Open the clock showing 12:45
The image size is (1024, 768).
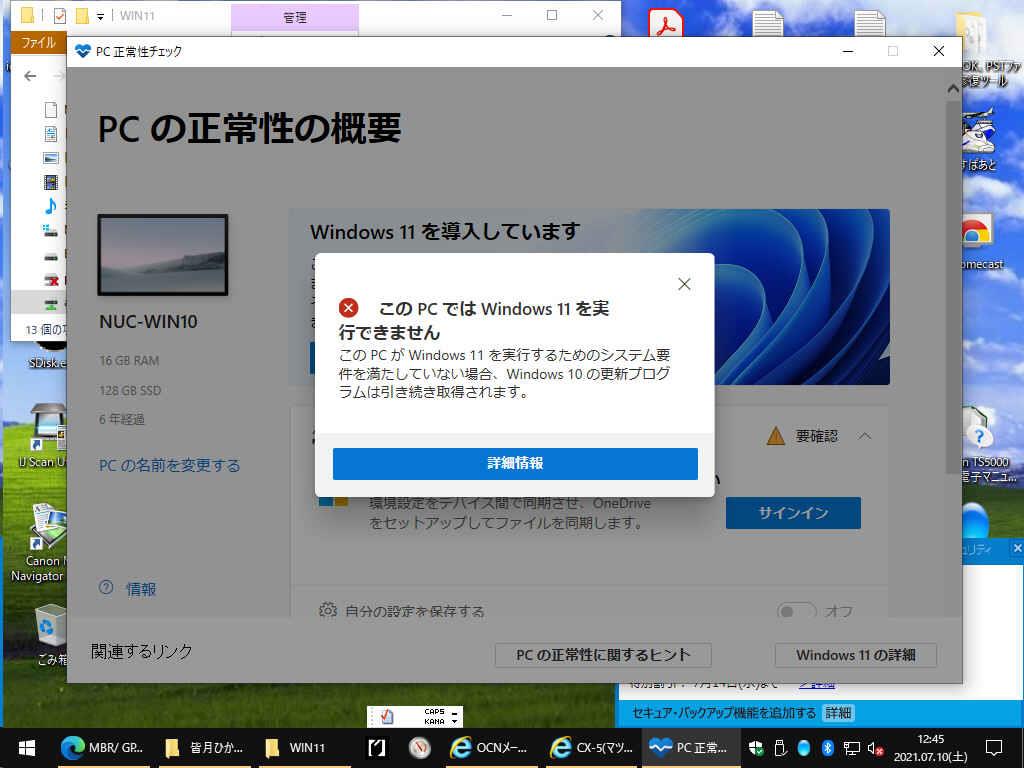[930, 748]
